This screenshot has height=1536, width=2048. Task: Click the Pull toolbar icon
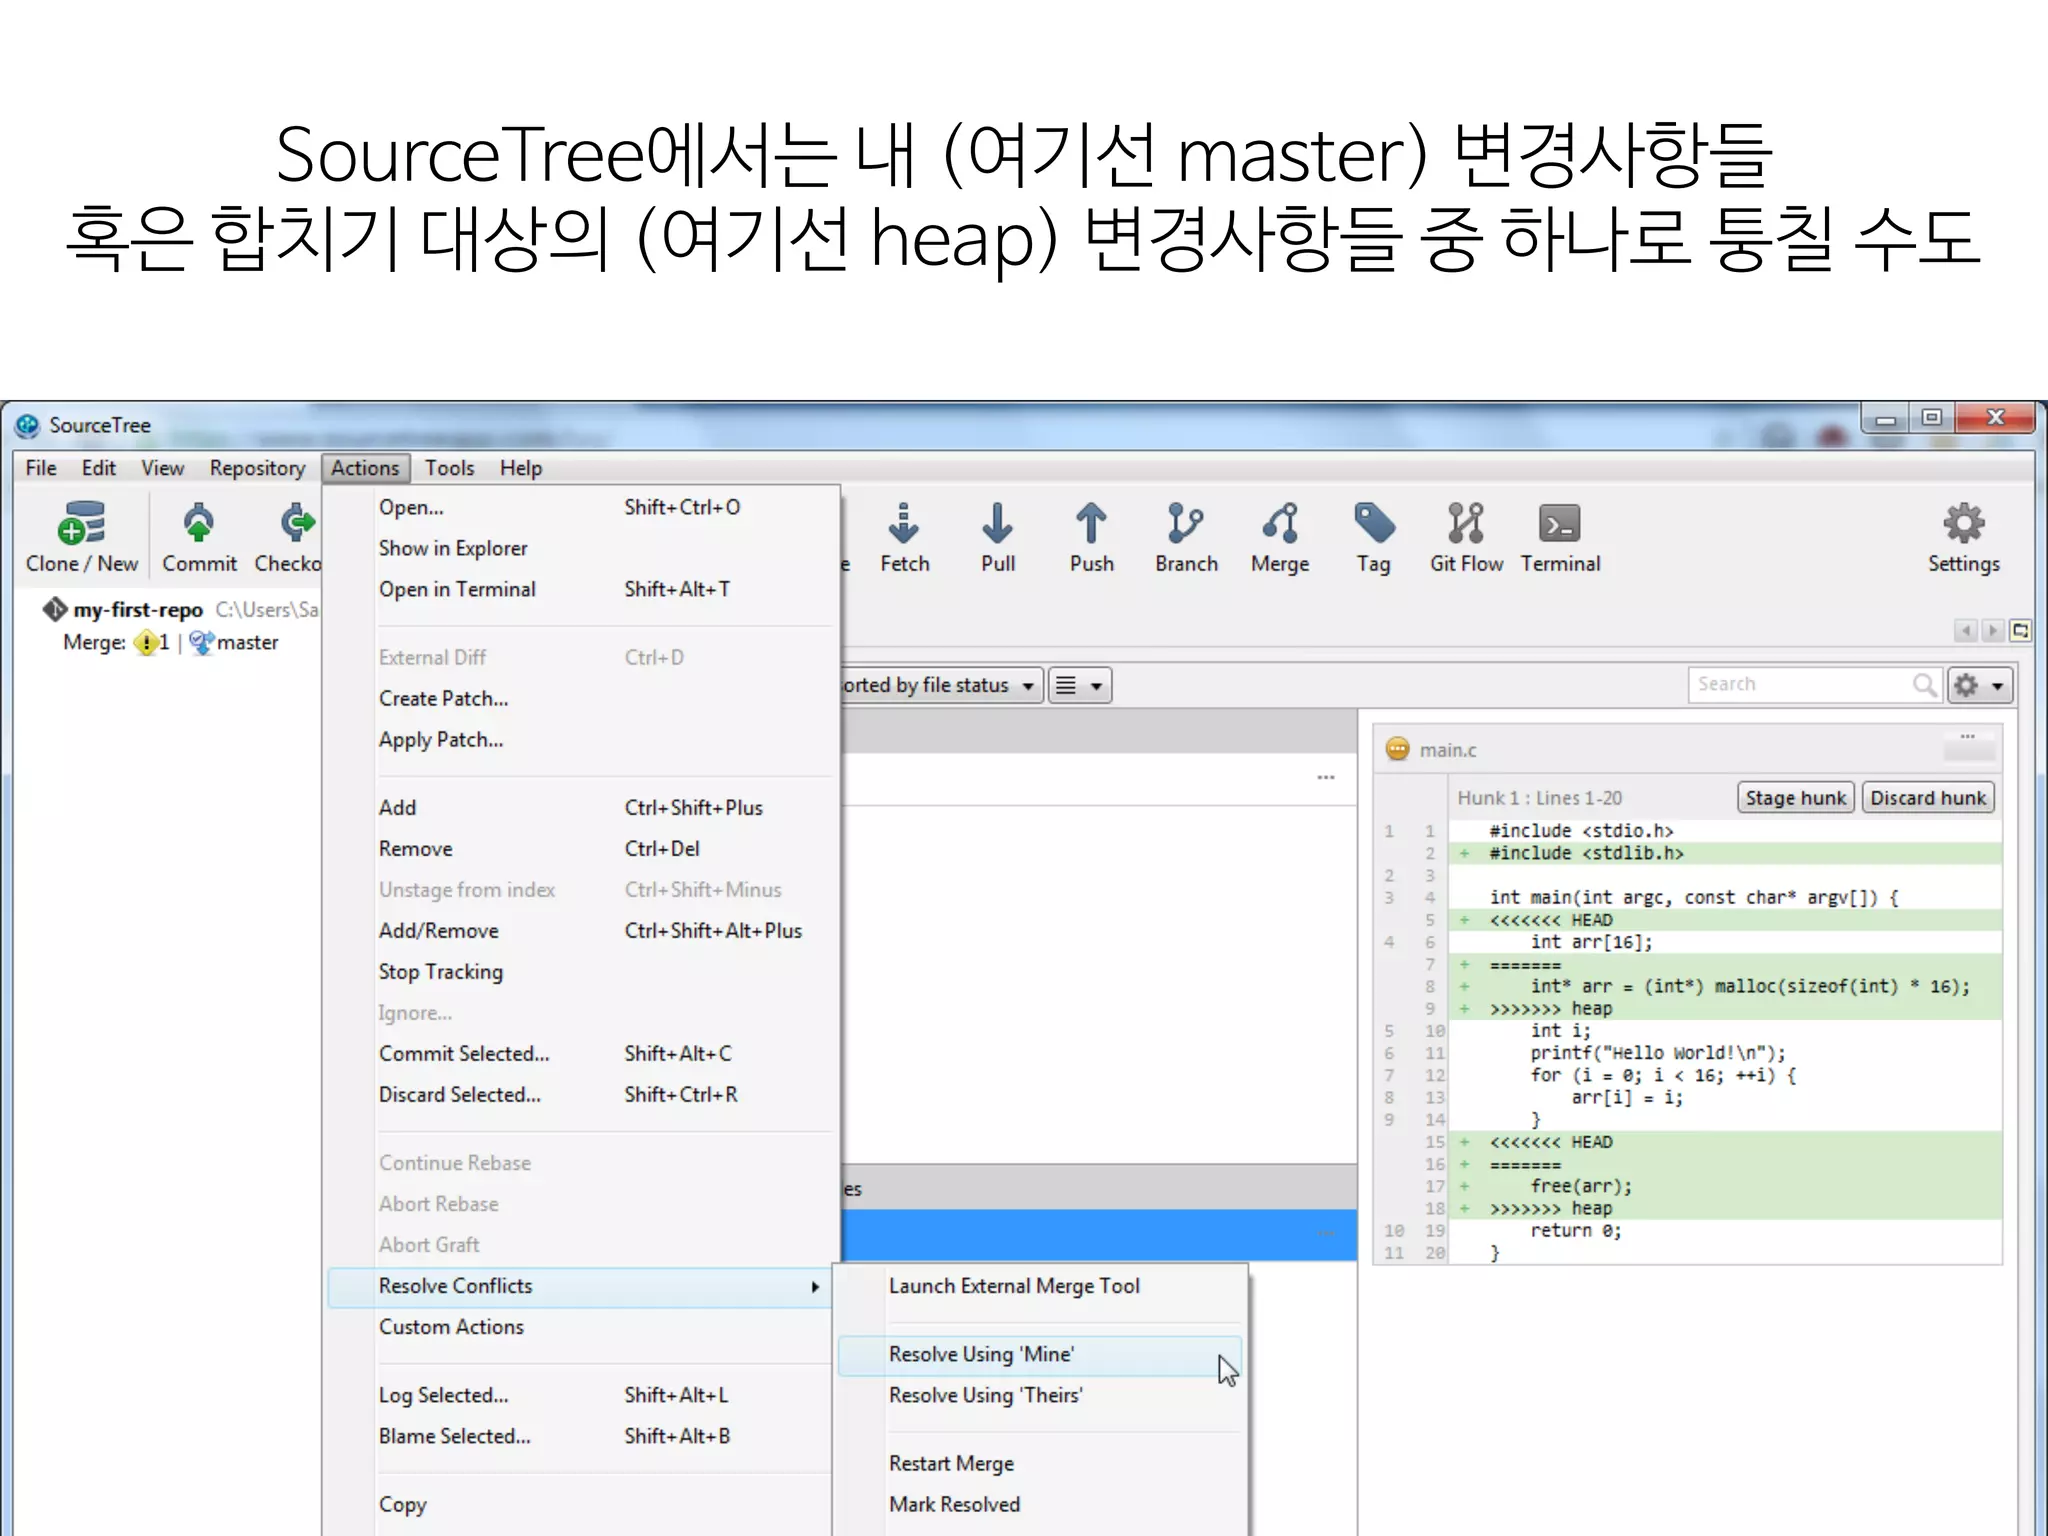(x=997, y=523)
